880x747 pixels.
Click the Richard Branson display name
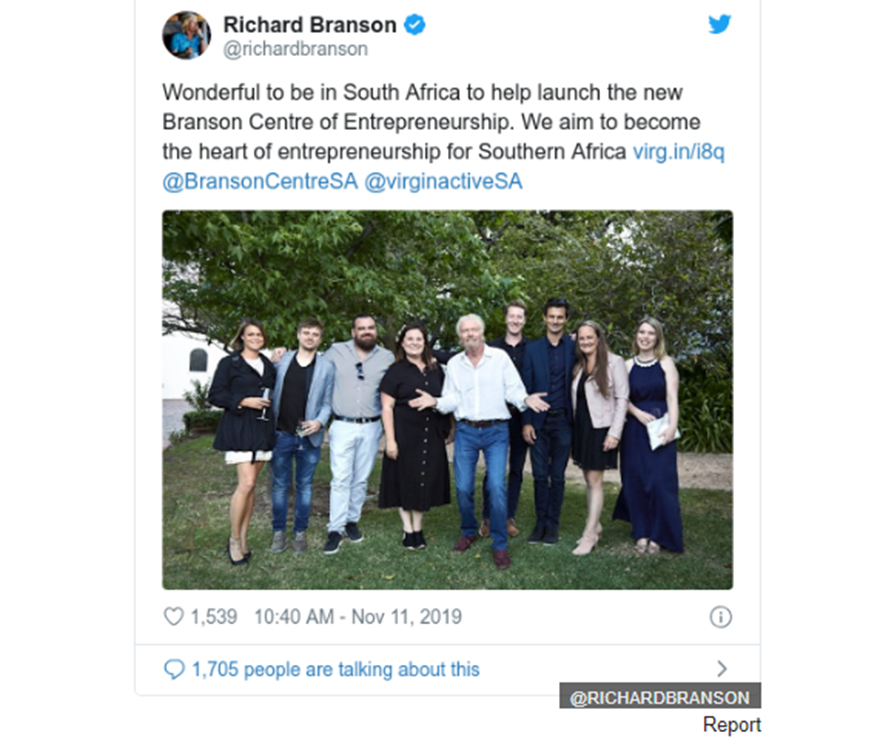tap(310, 25)
